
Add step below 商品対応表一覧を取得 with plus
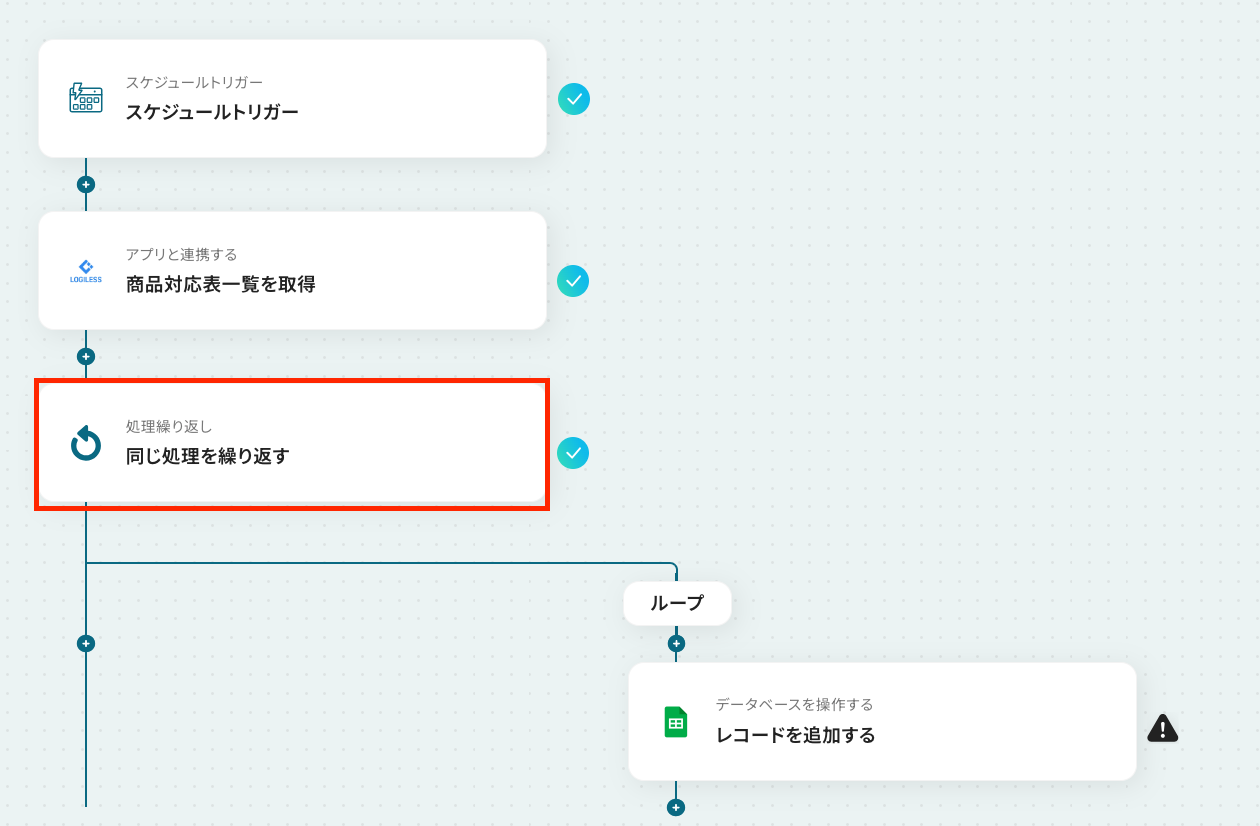tap(86, 356)
